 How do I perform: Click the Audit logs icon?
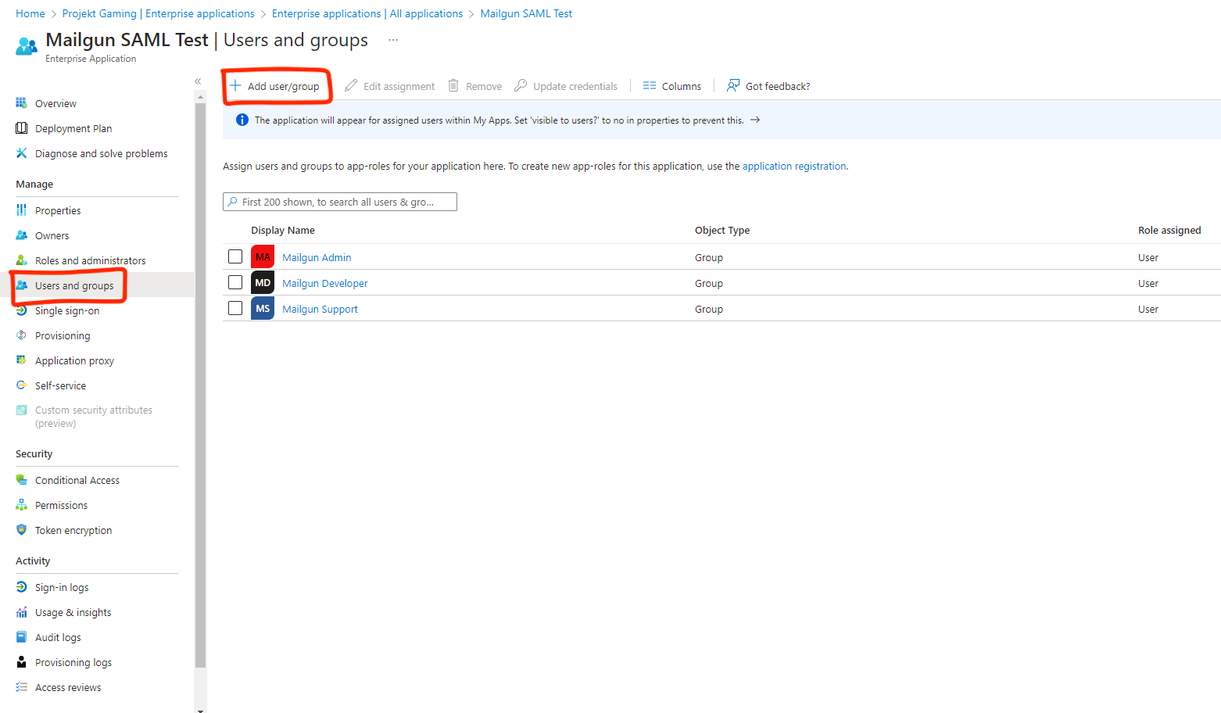[x=22, y=637]
